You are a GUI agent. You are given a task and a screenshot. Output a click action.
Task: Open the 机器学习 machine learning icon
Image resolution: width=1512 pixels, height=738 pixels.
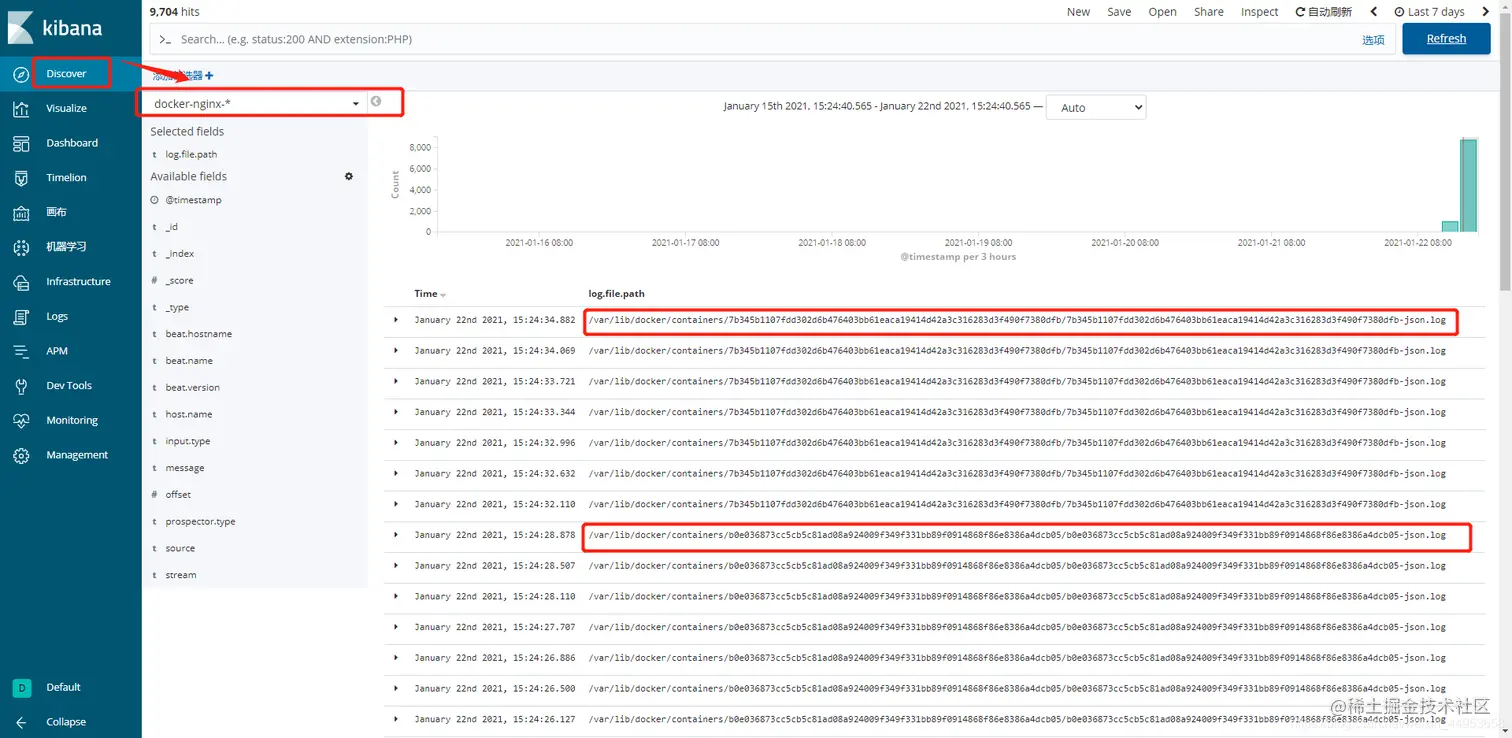tap(21, 247)
